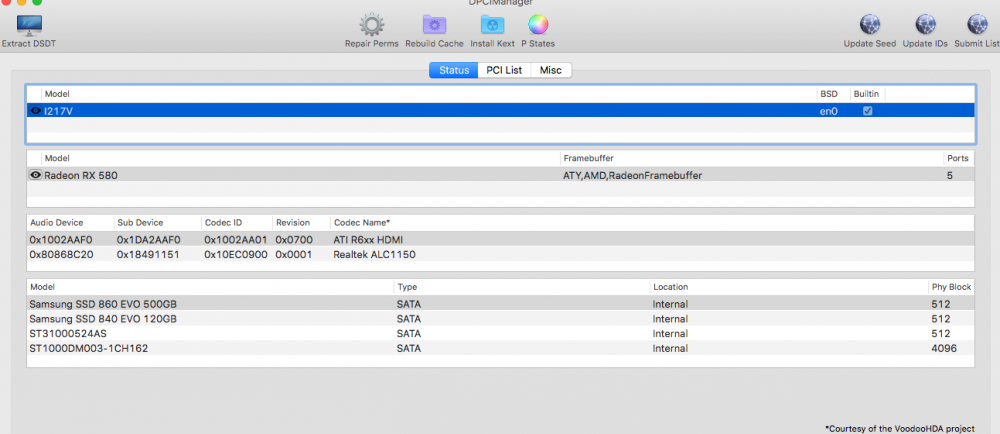Select the en0 BSD value
Screen dimensions: 1000x434
pyautogui.click(x=828, y=111)
